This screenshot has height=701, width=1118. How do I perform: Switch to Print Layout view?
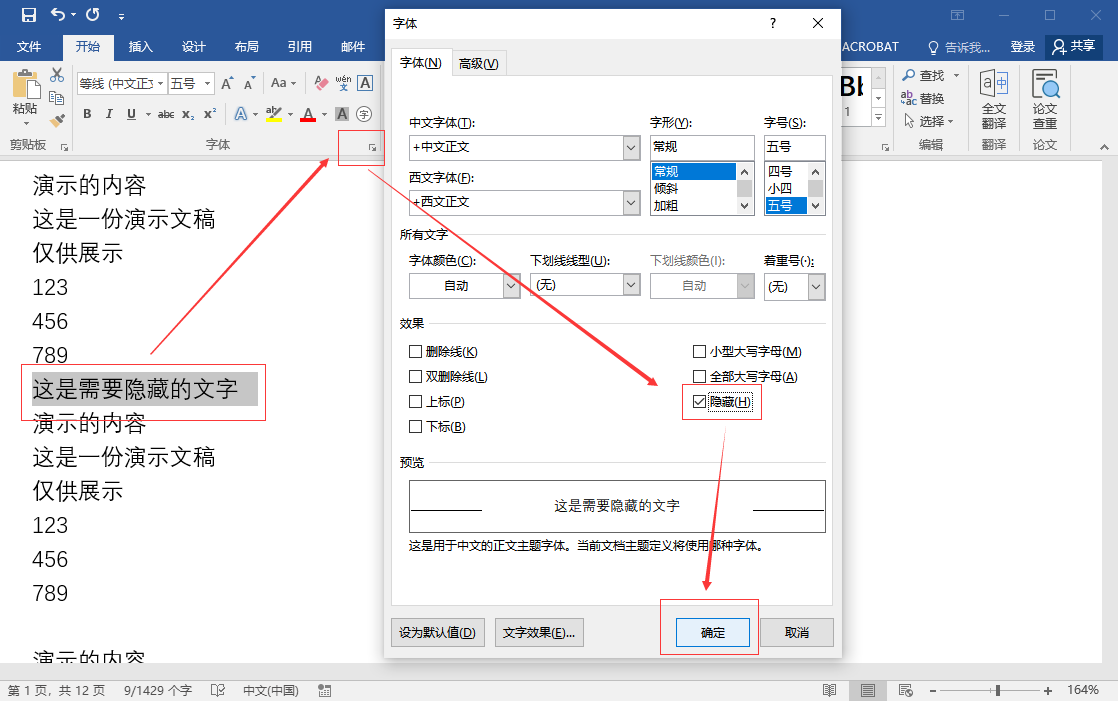click(x=868, y=690)
